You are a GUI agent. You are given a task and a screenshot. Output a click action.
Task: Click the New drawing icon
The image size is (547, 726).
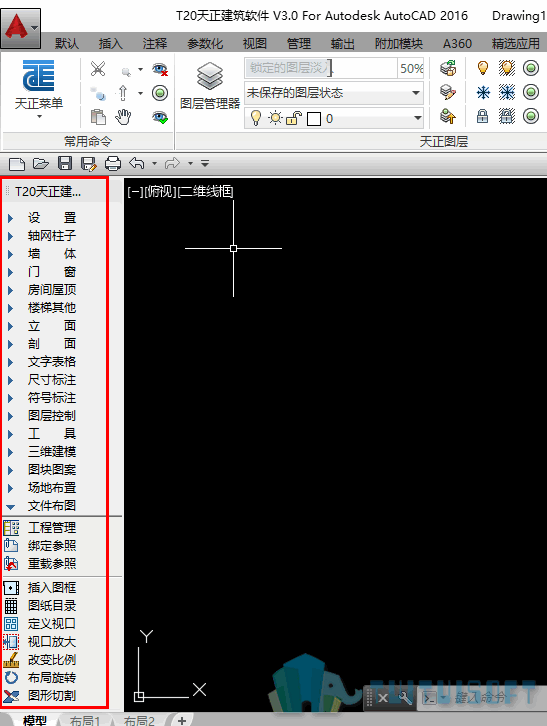click(x=17, y=163)
